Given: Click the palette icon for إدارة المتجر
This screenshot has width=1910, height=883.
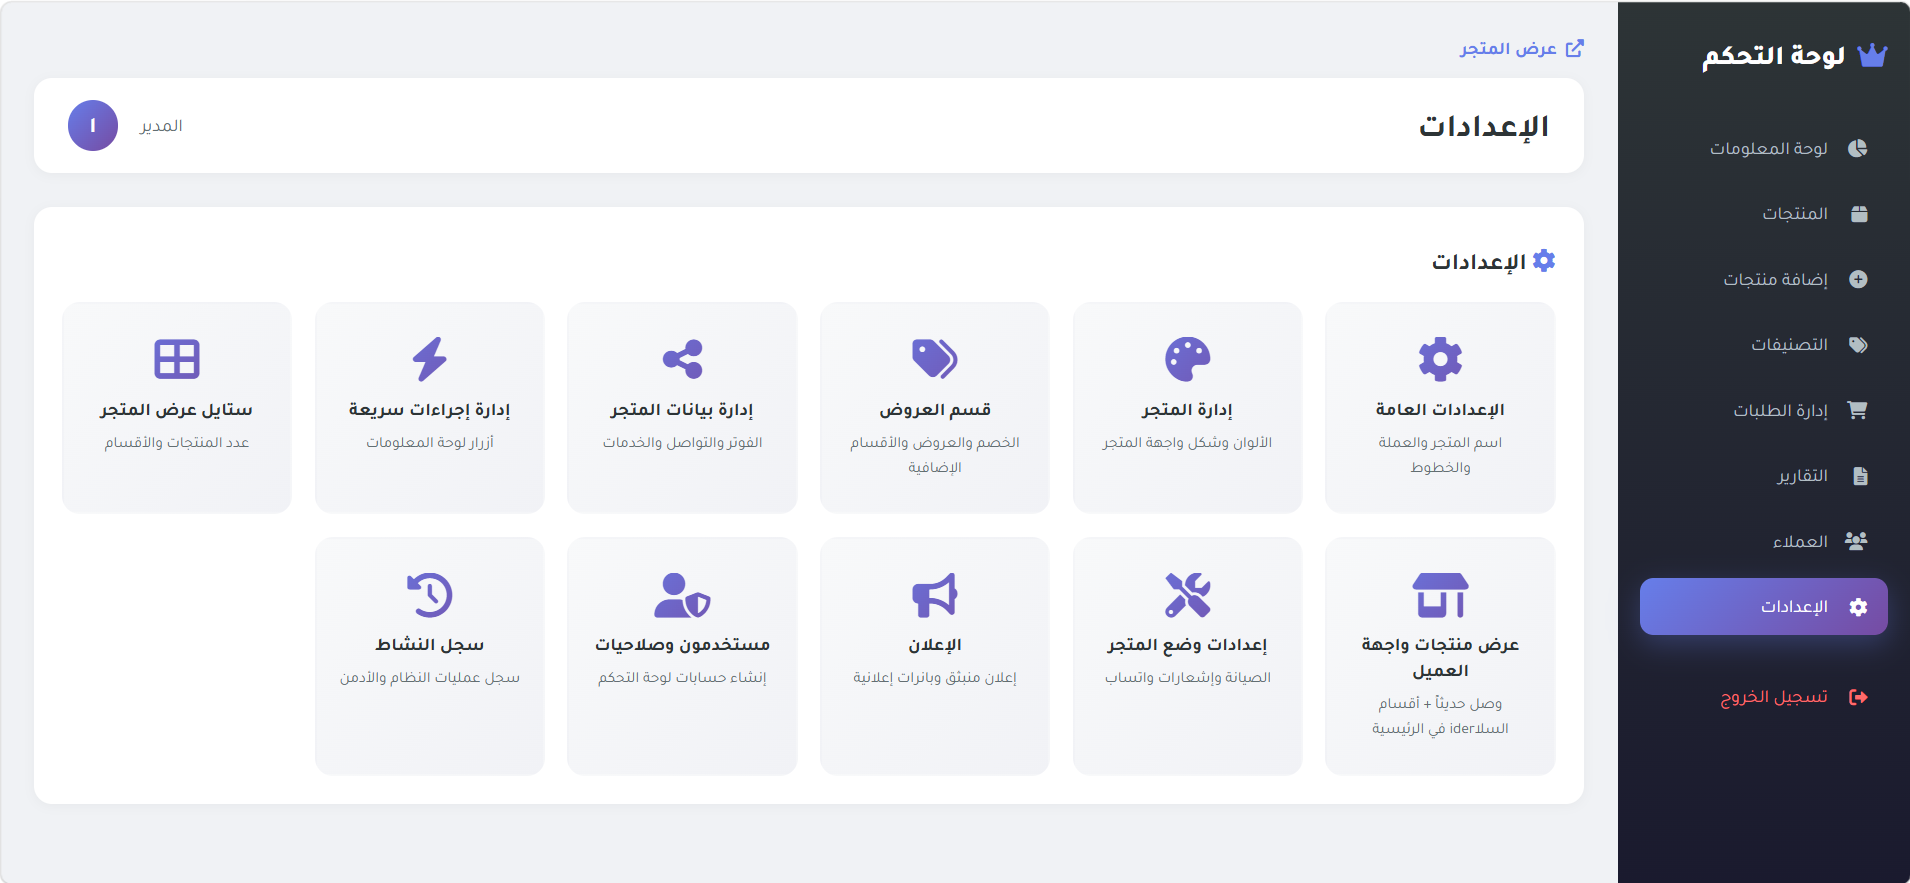Looking at the screenshot, I should pos(1188,359).
